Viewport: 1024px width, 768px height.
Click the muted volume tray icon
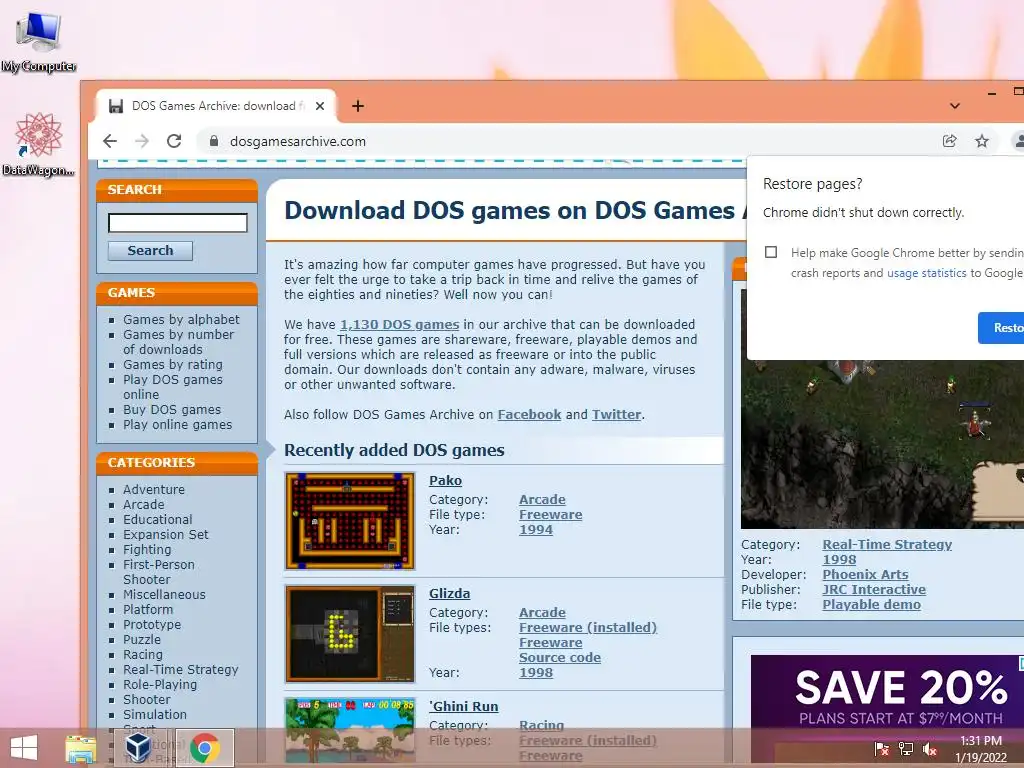point(930,748)
